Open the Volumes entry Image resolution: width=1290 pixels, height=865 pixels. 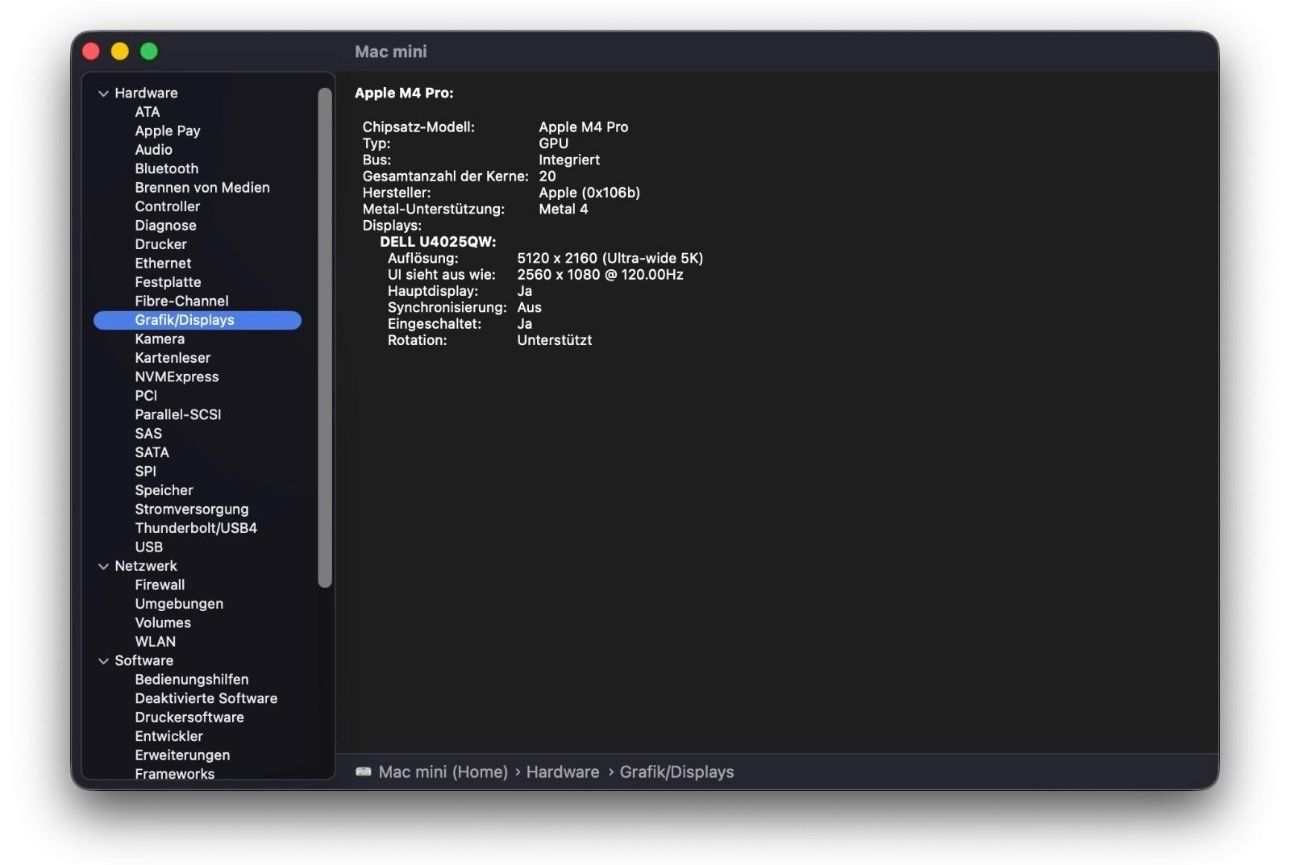163,623
